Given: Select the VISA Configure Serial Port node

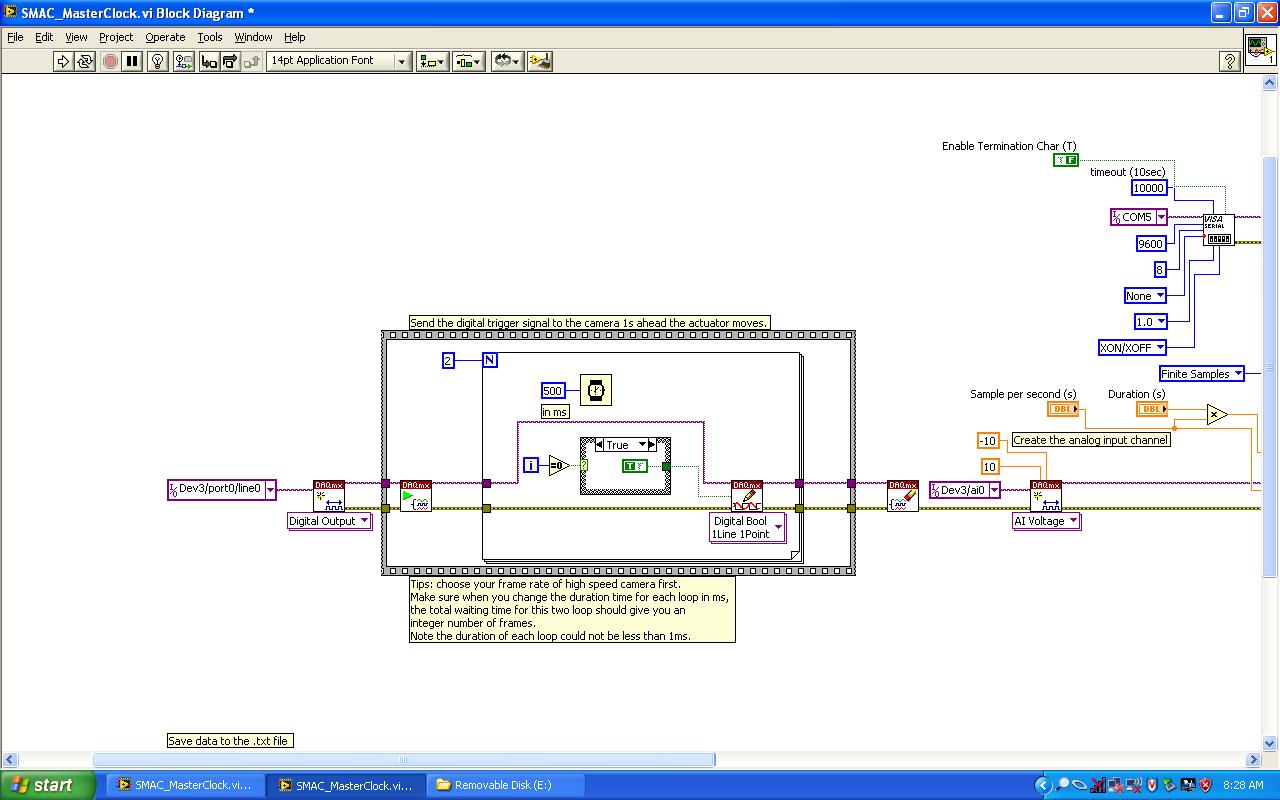Looking at the screenshot, I should (x=1219, y=229).
